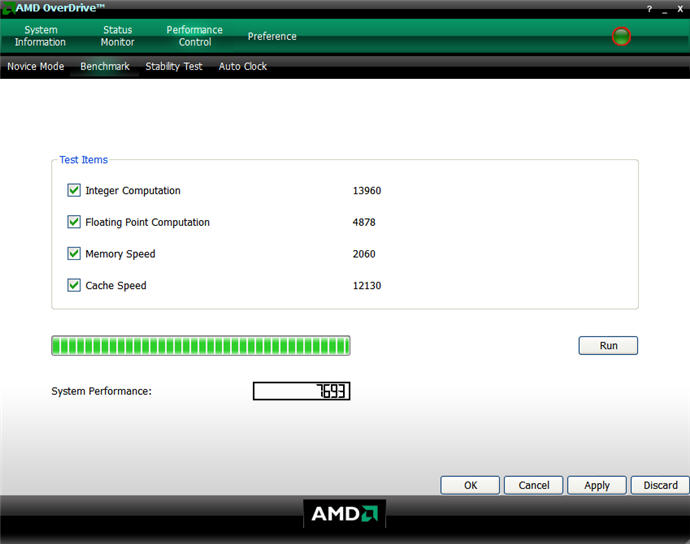Open the Auto Clock tab
This screenshot has height=544, width=690.
click(x=243, y=66)
